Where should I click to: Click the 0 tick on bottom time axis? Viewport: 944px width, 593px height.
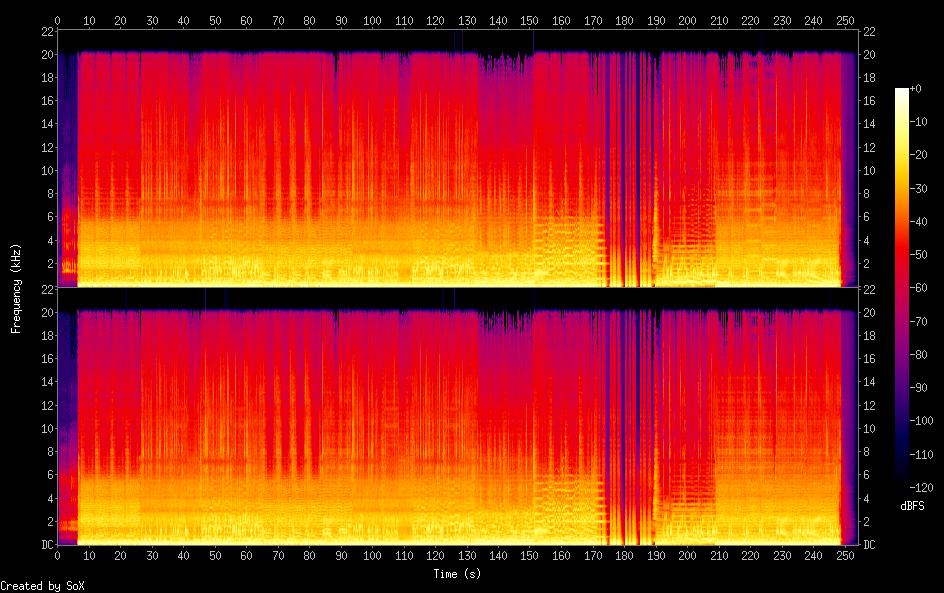tap(58, 556)
